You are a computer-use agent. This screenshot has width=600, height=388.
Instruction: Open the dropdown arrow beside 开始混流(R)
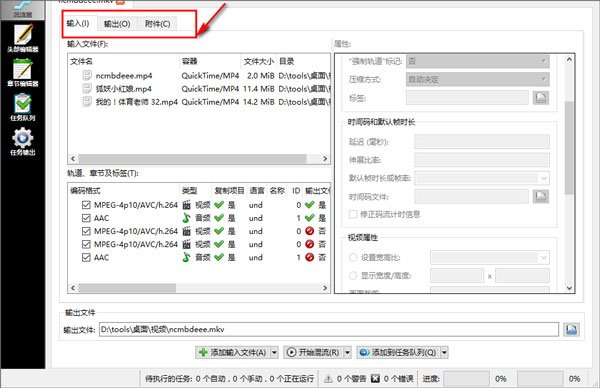347,352
